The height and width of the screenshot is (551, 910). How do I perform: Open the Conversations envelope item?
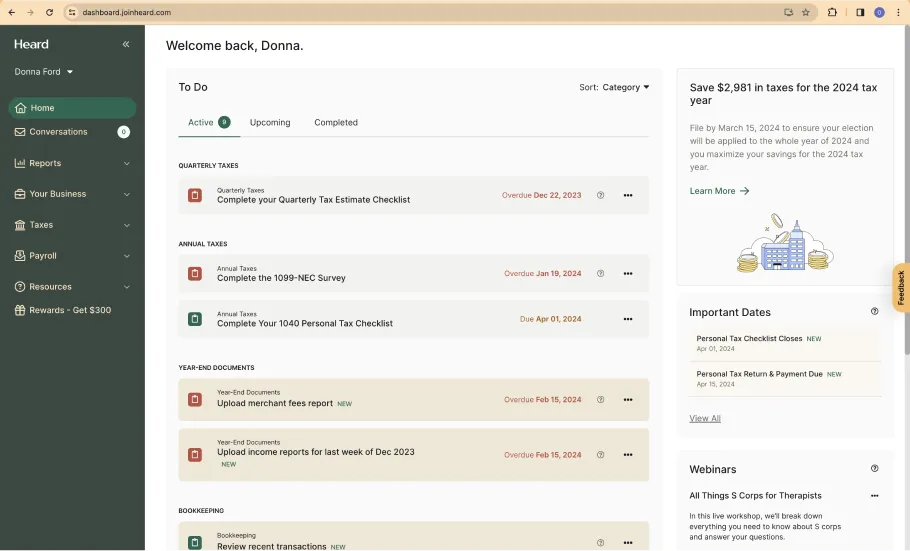coord(72,132)
